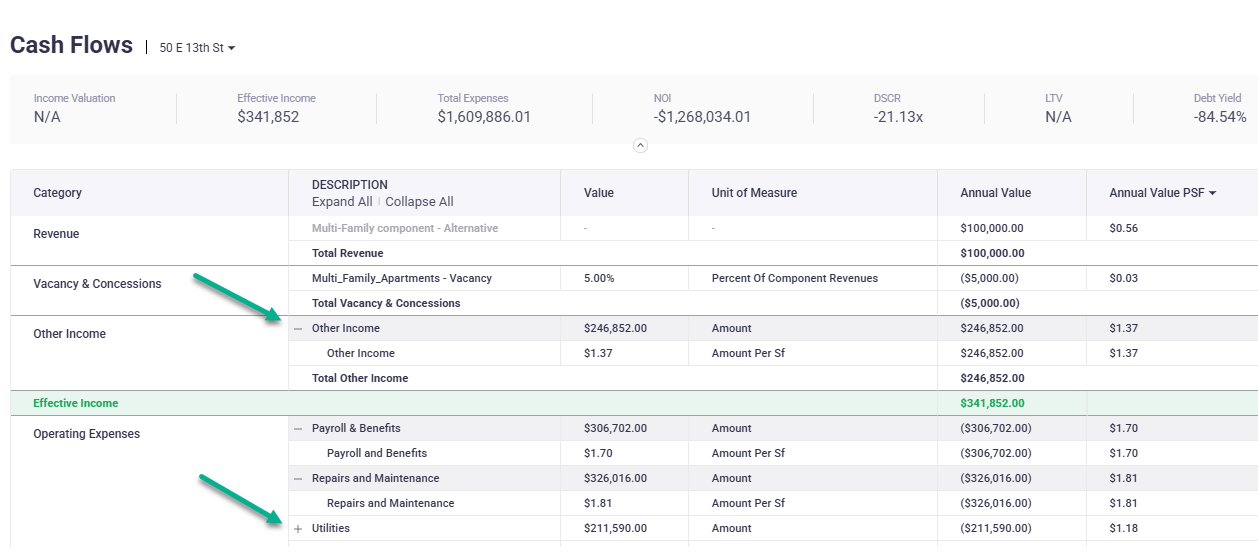Collapse the summary metrics panel chevron
The image size is (1258, 555).
(x=641, y=145)
